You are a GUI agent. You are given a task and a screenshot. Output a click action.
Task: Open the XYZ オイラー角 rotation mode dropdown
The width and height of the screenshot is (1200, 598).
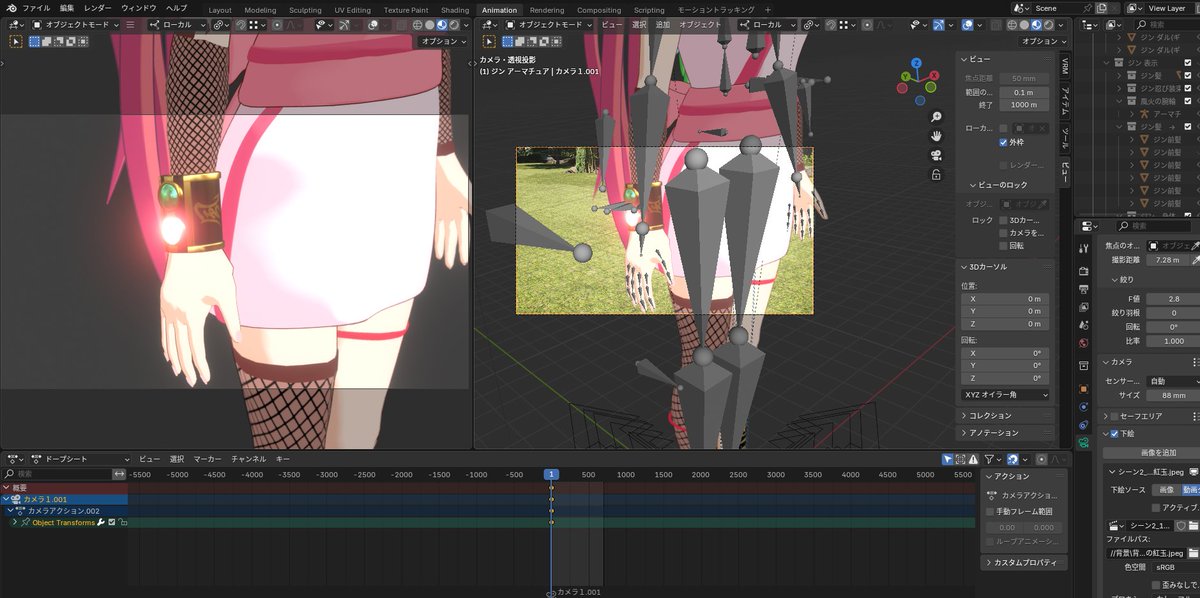pos(1006,395)
